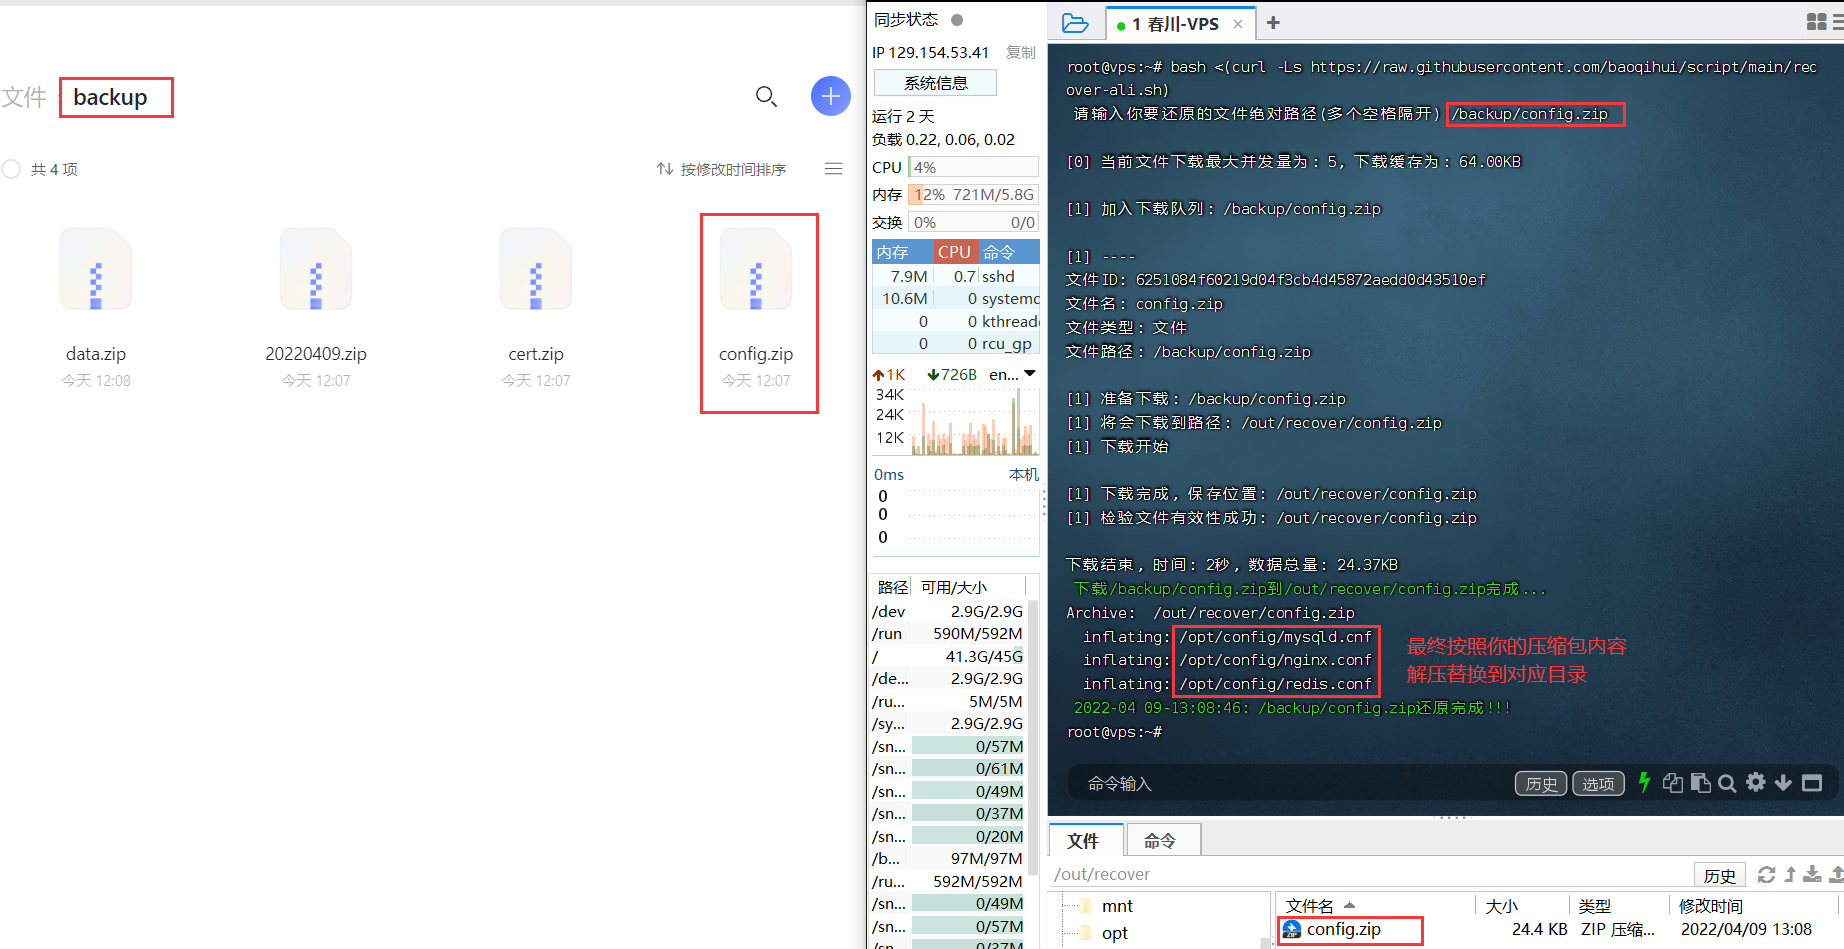The height and width of the screenshot is (949, 1844).
Task: Click the 文件 breadcrumb link
Action: point(24,97)
